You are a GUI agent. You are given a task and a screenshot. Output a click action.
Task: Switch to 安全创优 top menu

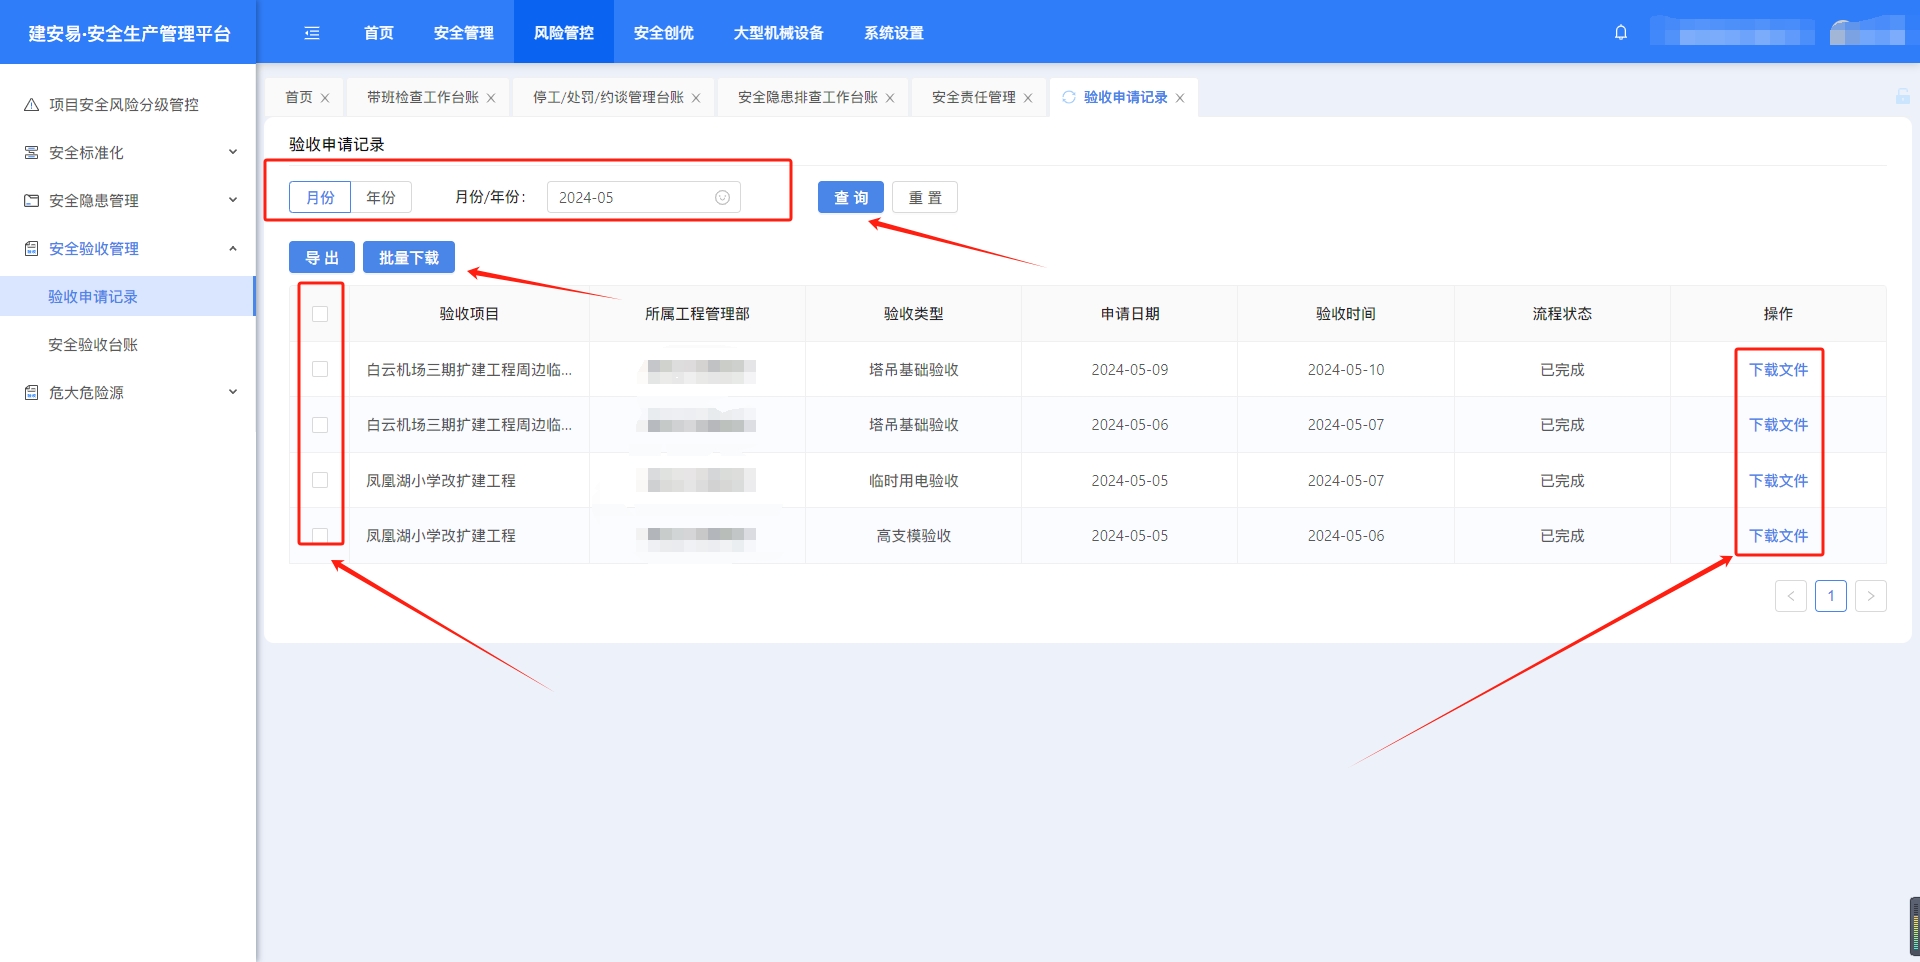pos(663,33)
